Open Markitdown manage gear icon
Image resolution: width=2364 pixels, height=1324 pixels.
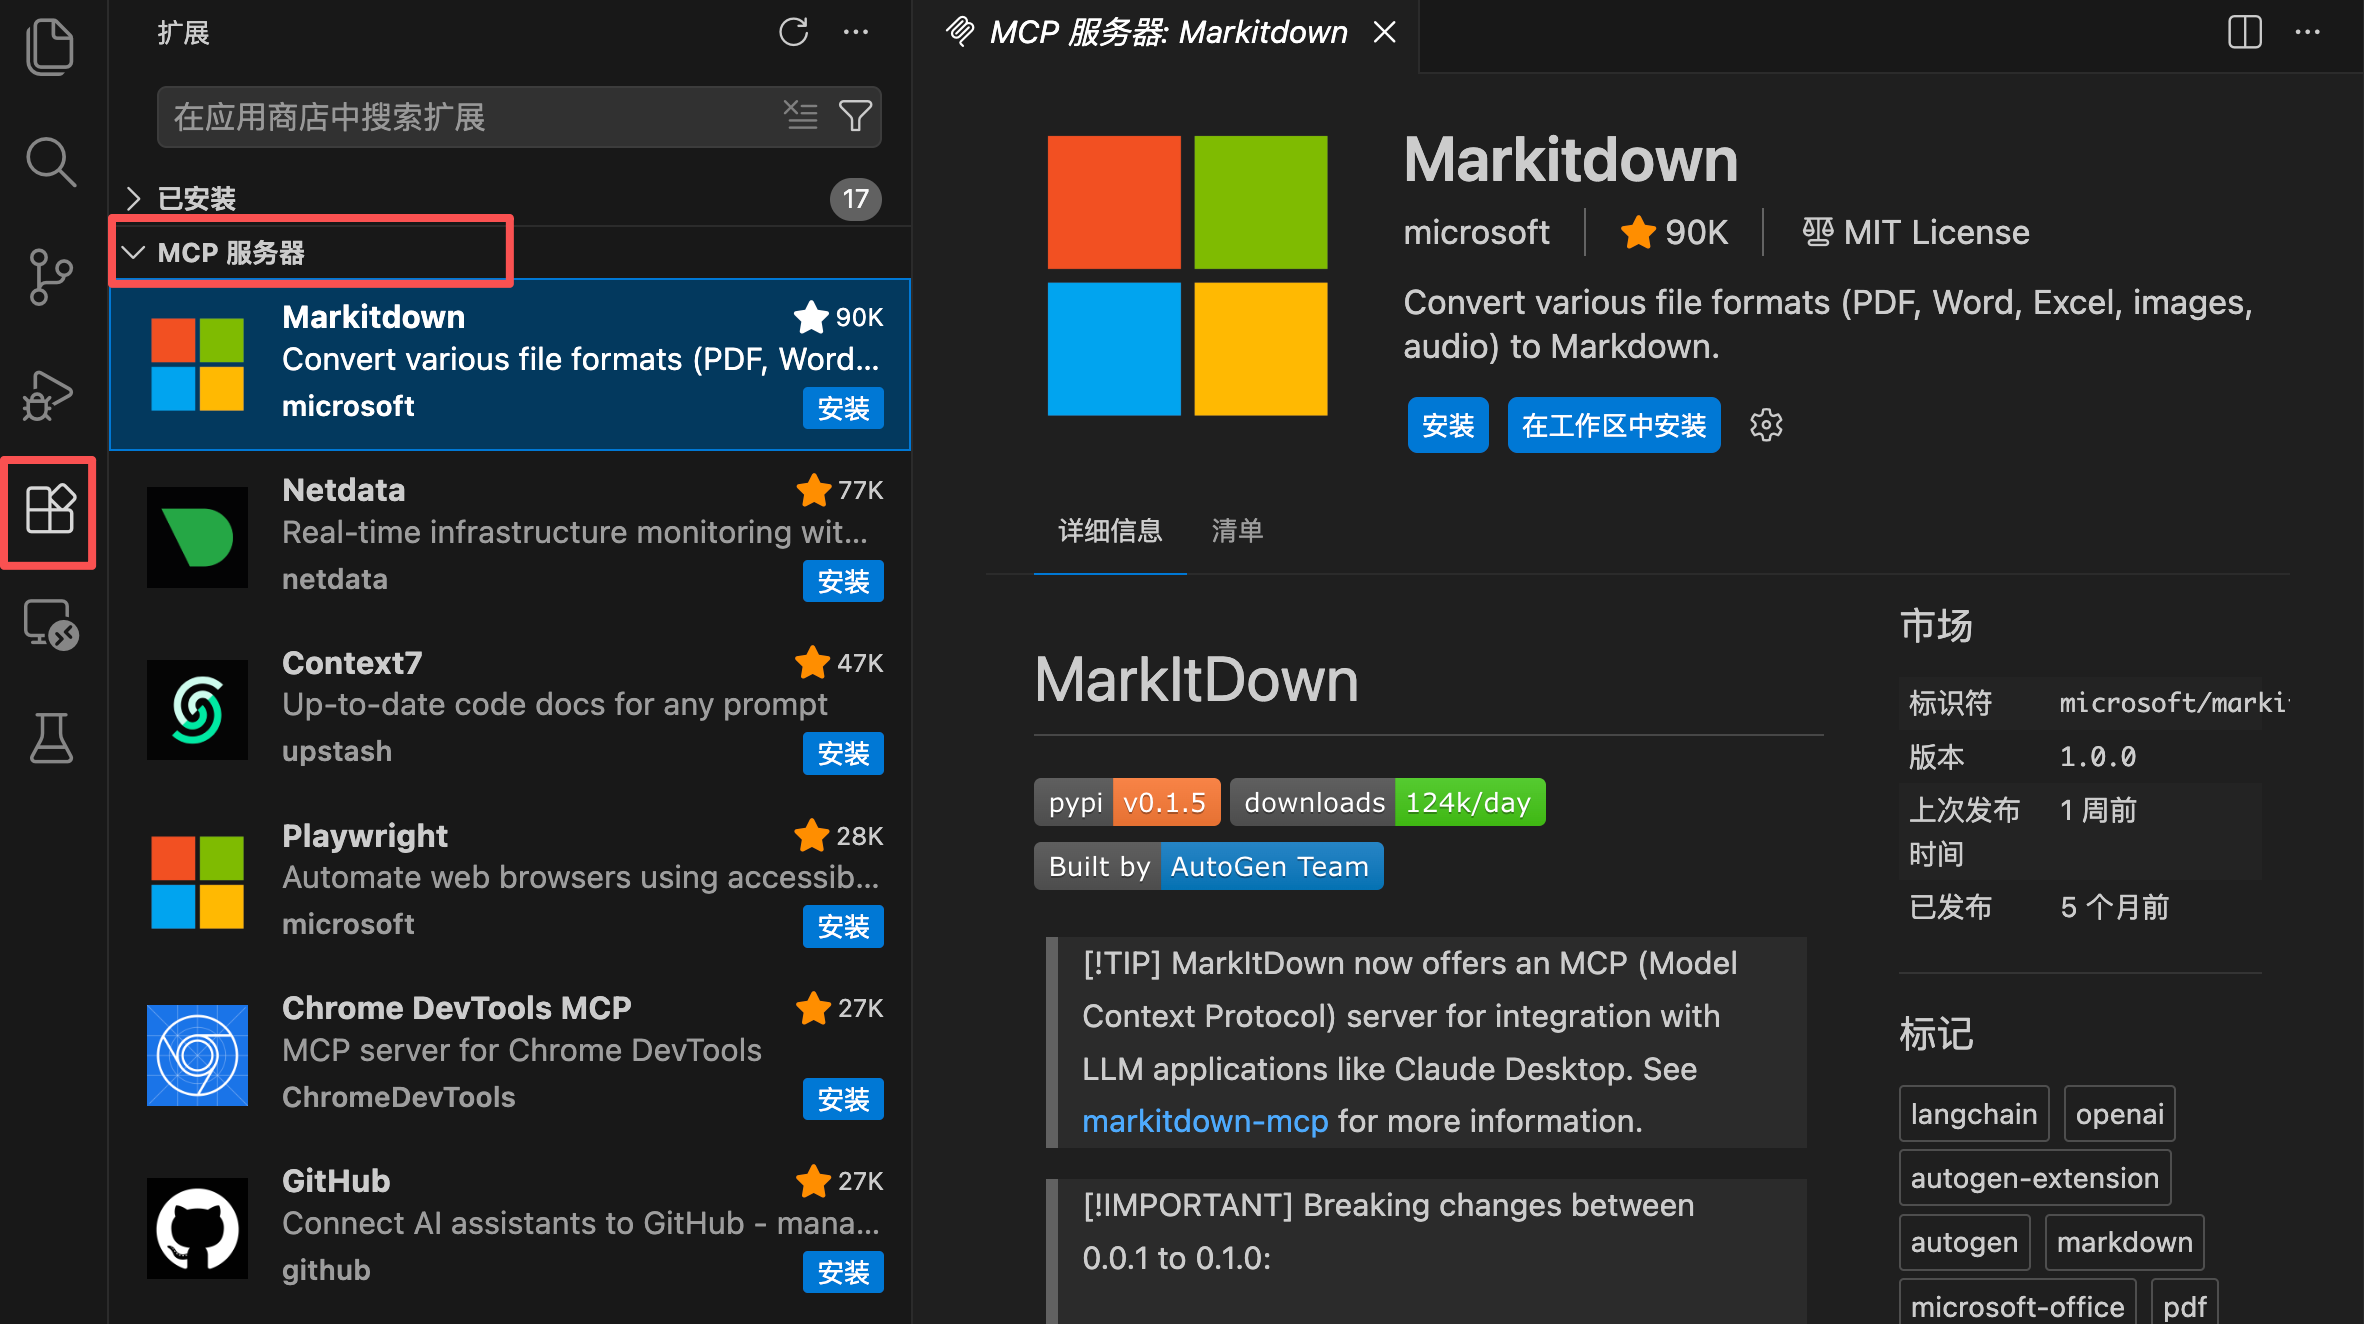pyautogui.click(x=1766, y=425)
